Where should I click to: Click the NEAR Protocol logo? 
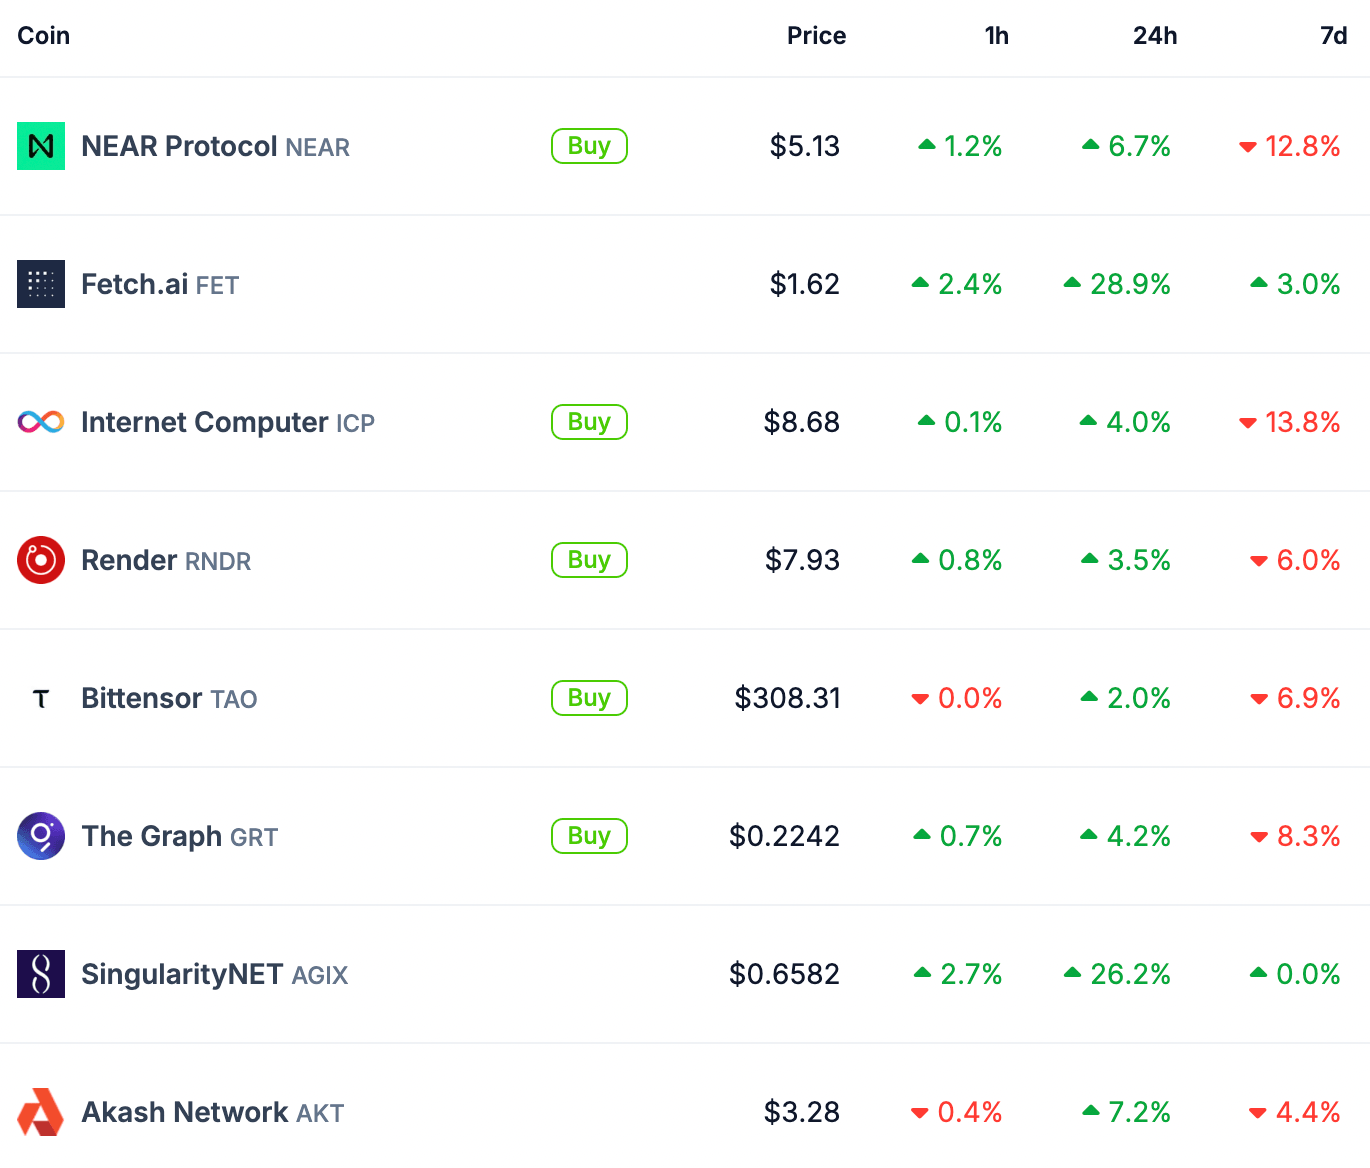pyautogui.click(x=40, y=146)
